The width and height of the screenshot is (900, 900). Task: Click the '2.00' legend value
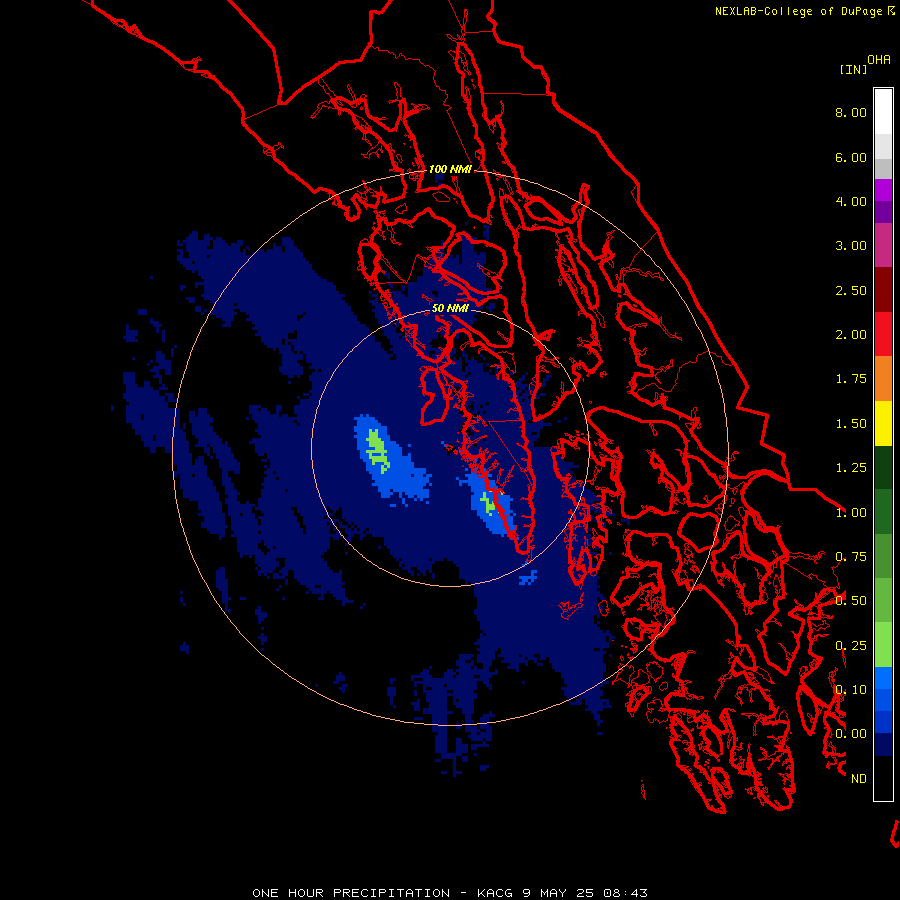pos(851,335)
